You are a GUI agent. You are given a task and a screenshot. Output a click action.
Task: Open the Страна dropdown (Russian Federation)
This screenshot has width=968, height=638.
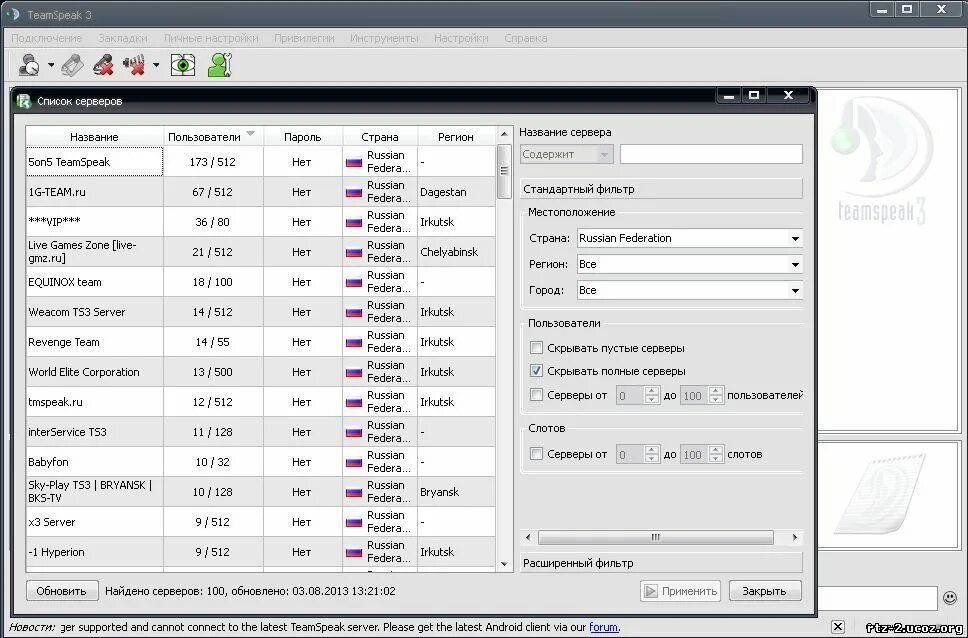(690, 238)
